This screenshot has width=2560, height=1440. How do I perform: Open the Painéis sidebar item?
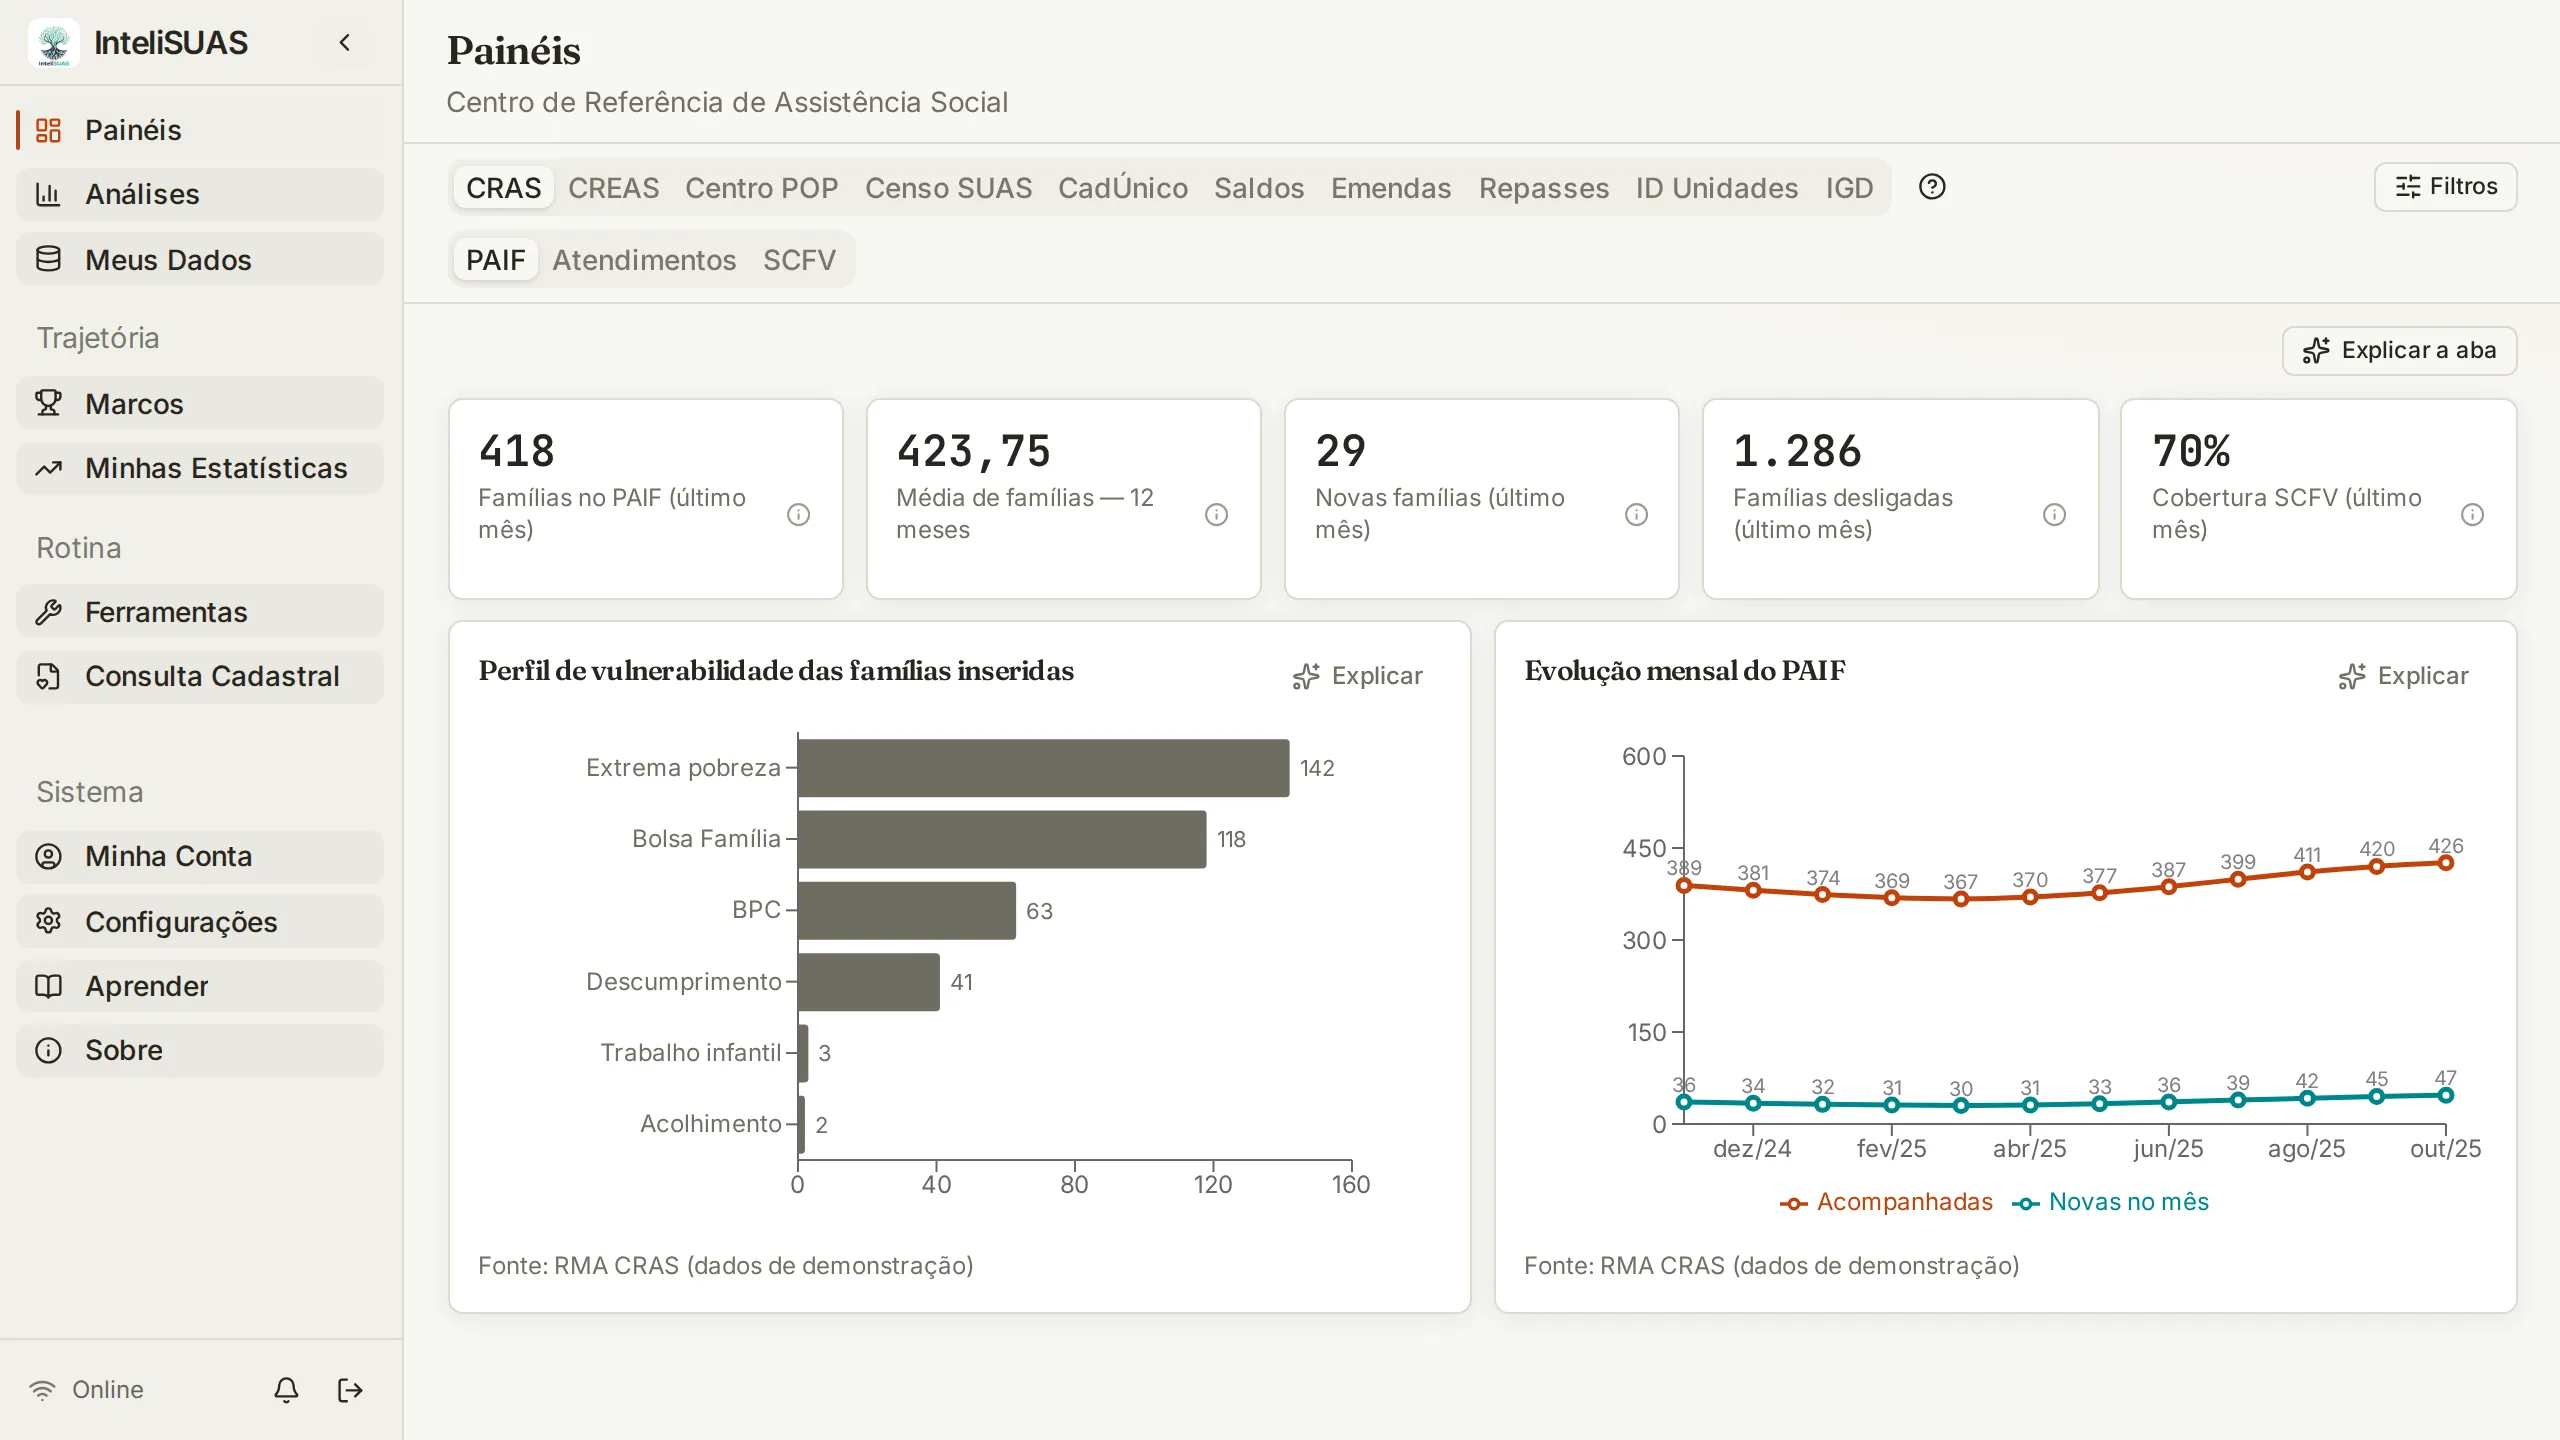[200, 130]
